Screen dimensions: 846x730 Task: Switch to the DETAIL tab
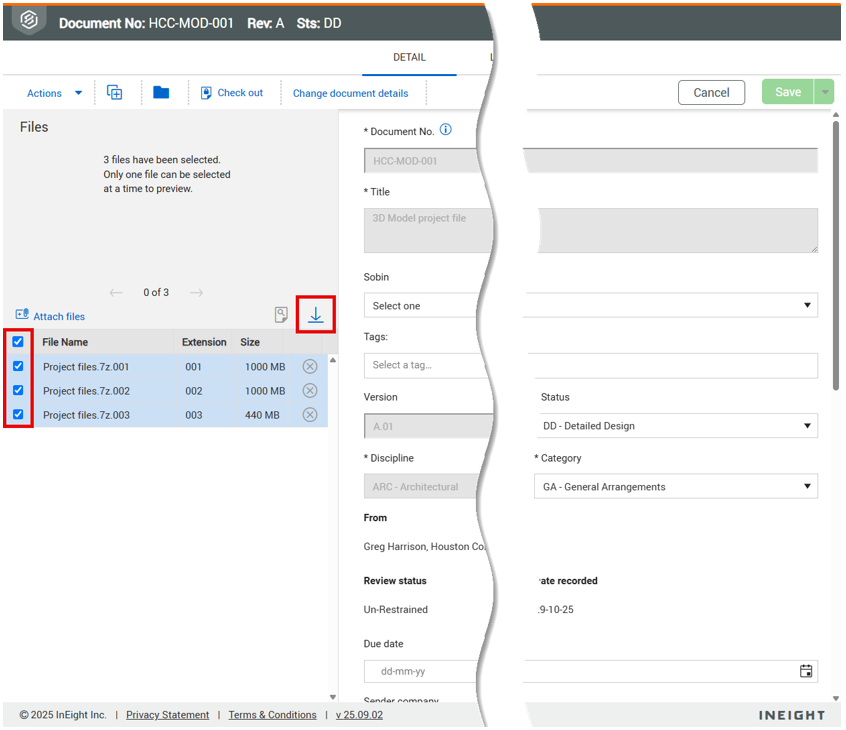(409, 58)
